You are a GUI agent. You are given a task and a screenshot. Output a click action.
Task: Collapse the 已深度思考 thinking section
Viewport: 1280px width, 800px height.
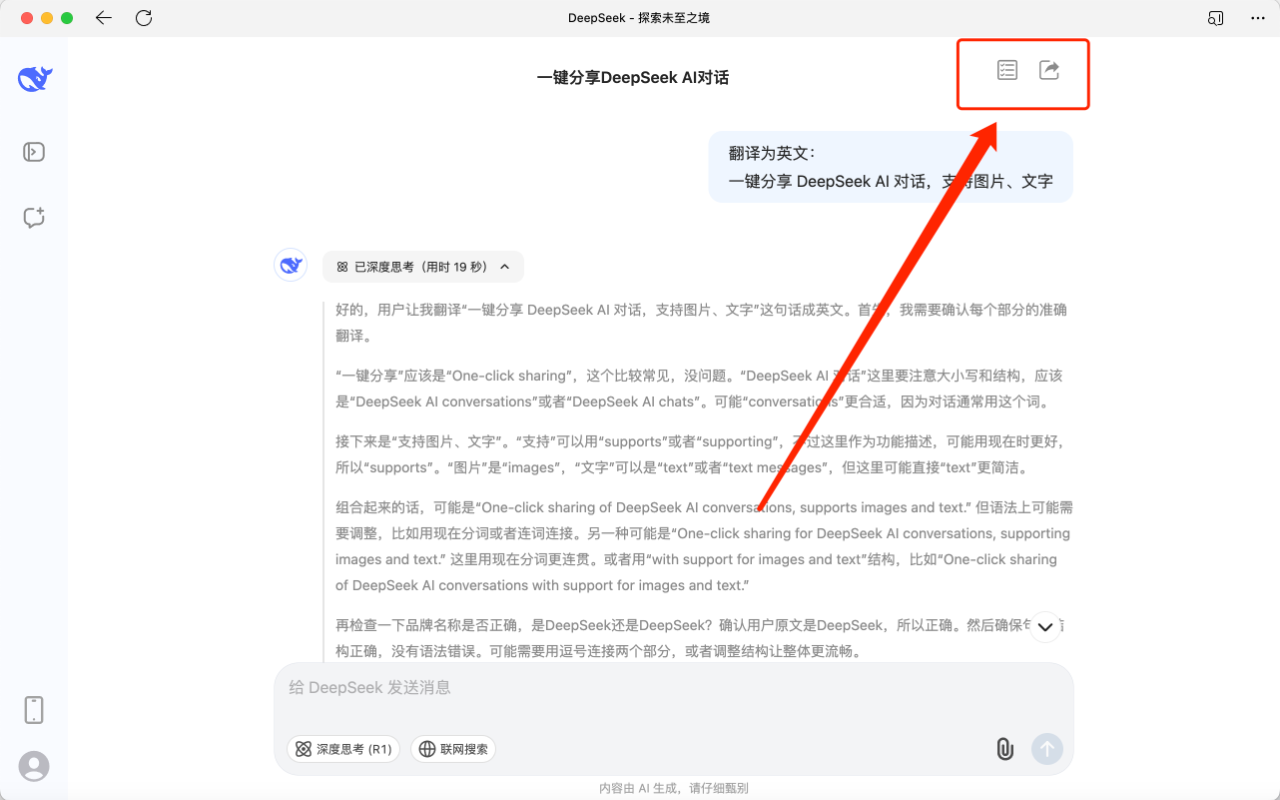(423, 267)
